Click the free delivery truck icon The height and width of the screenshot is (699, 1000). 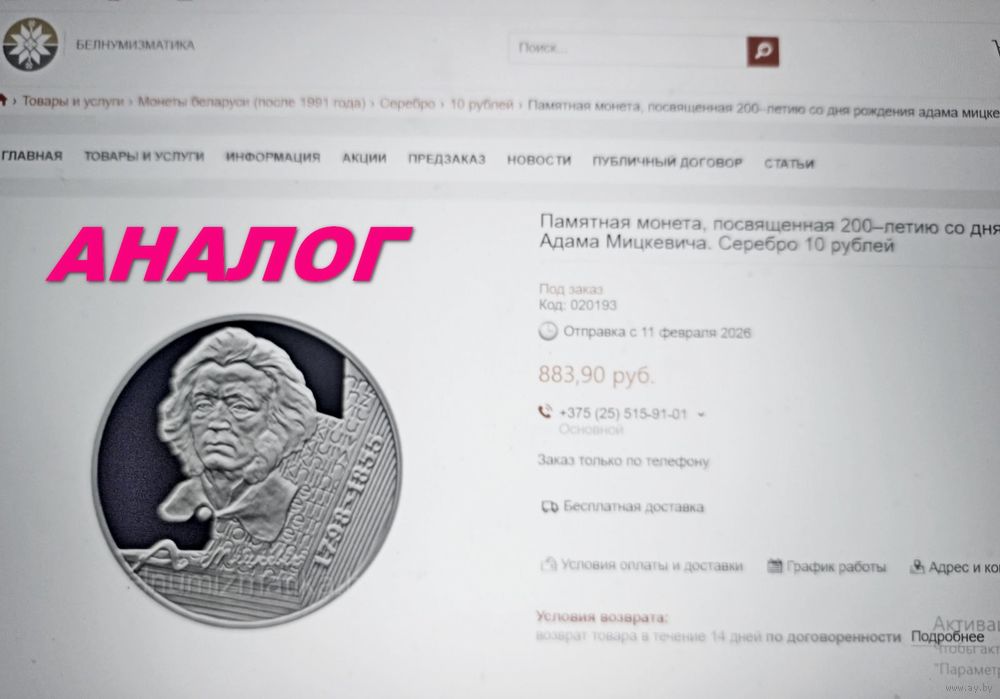549,507
